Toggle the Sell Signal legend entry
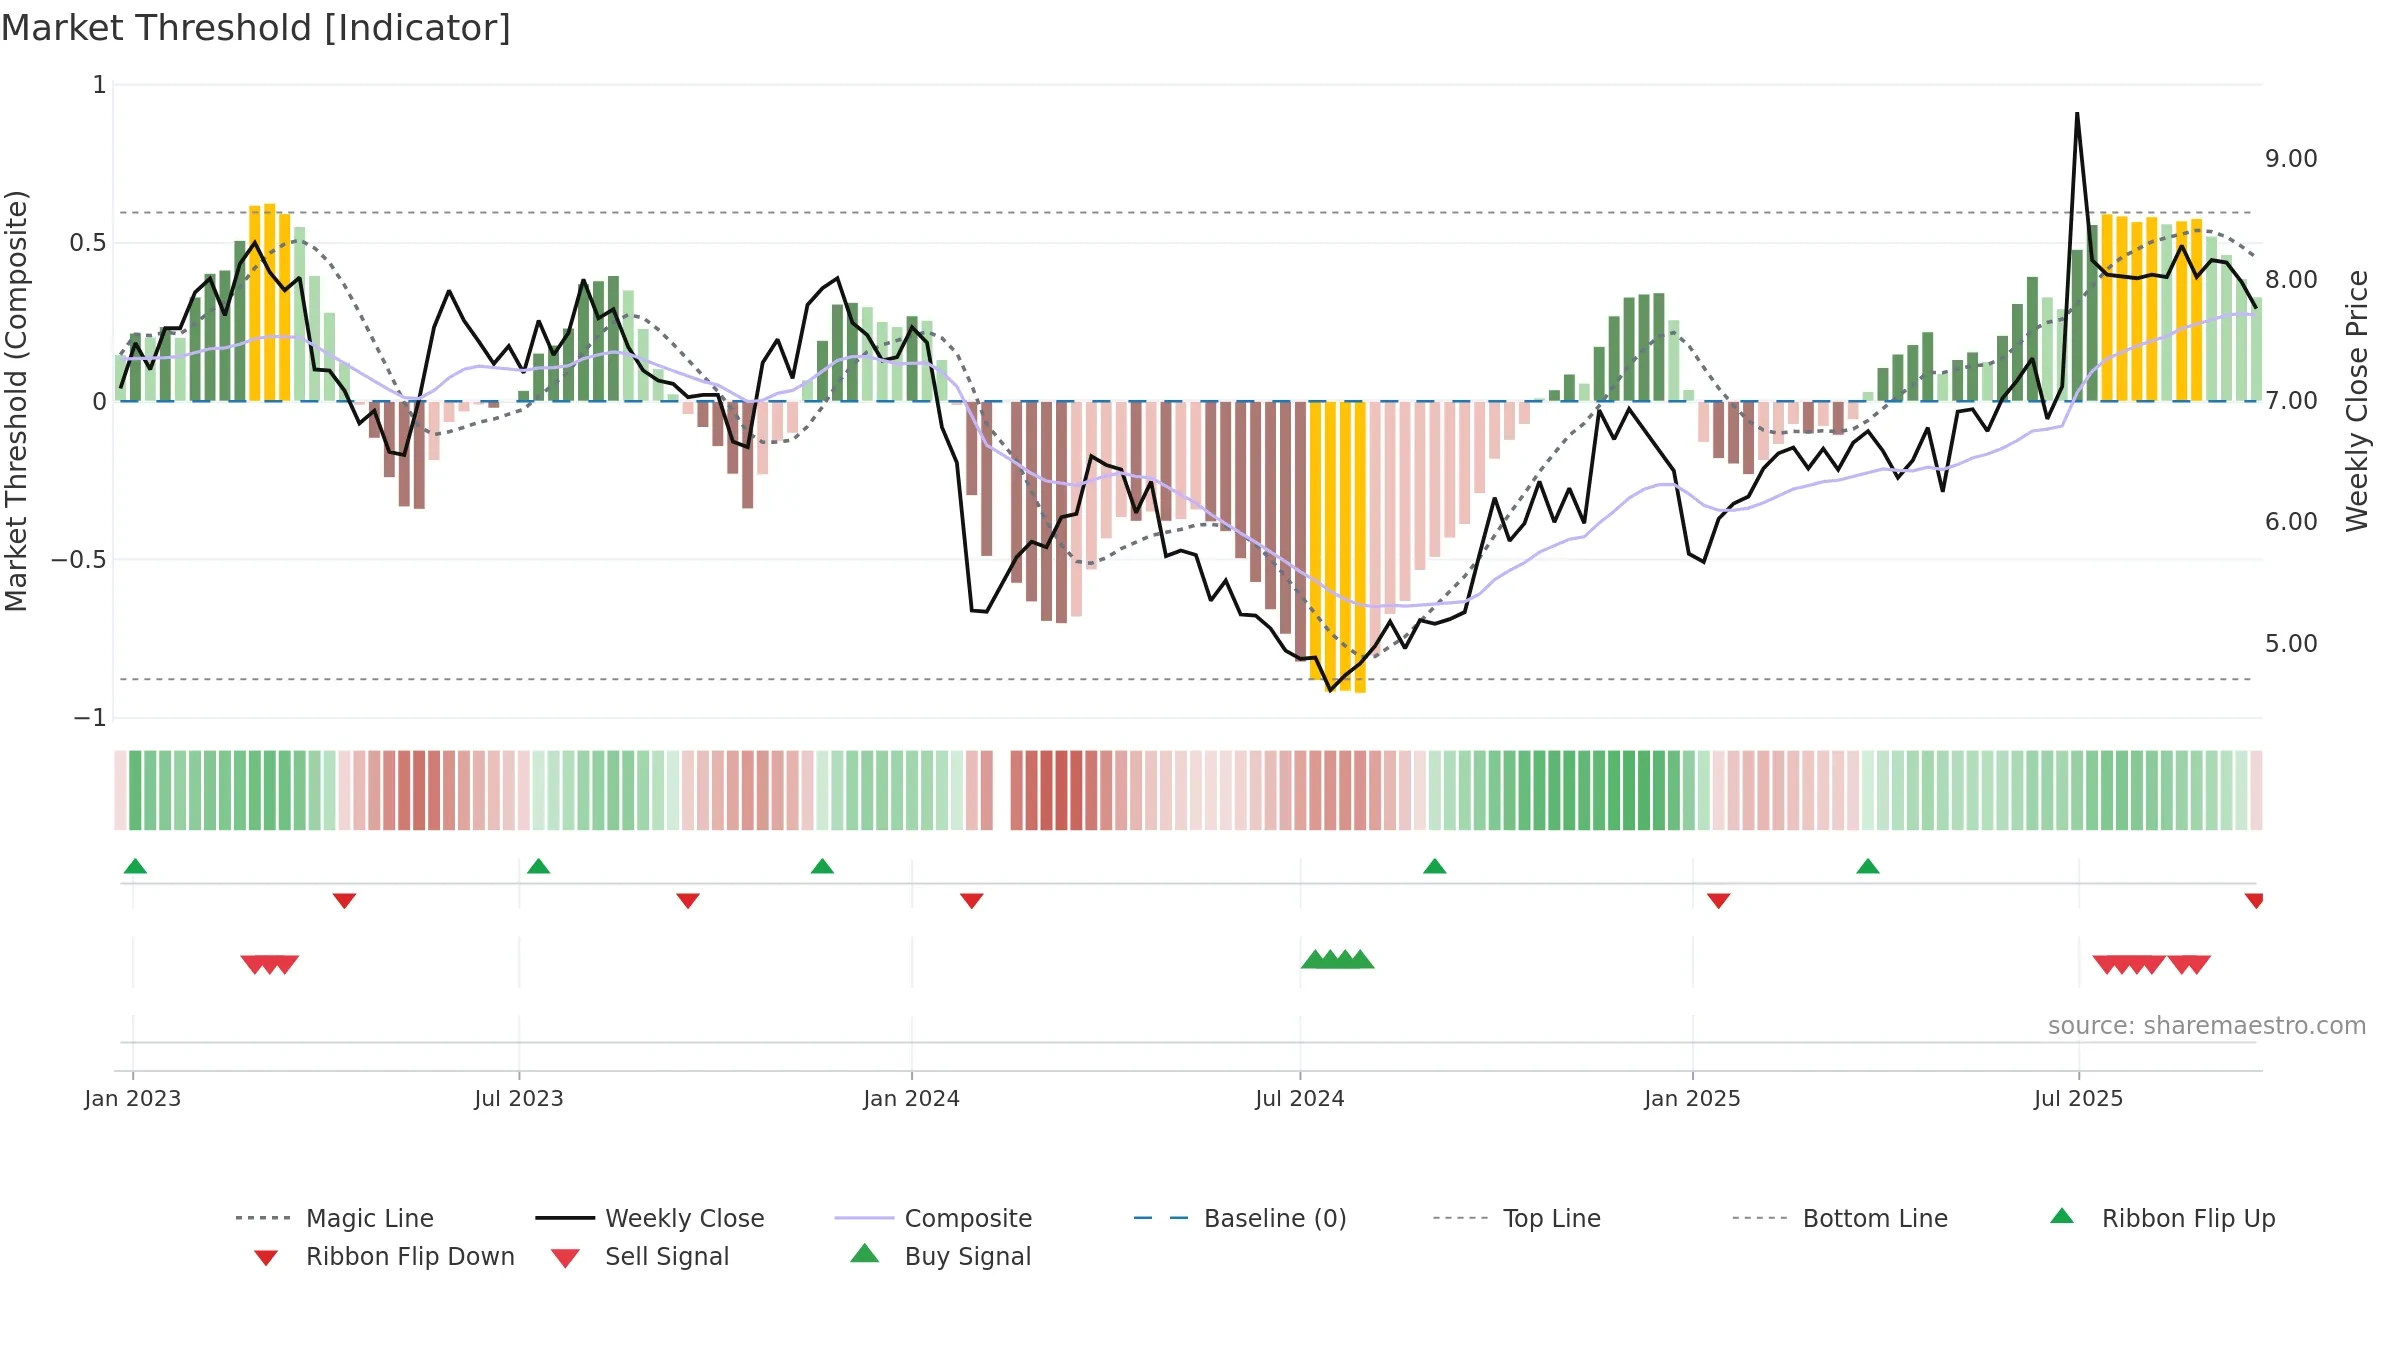 point(640,1256)
